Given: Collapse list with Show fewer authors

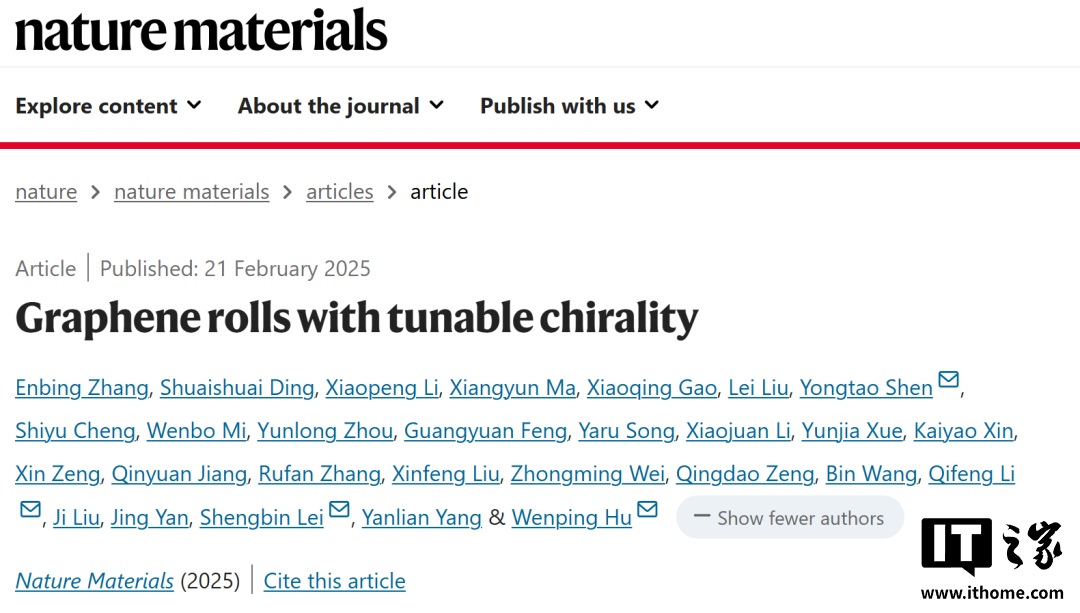Looking at the screenshot, I should pyautogui.click(x=789, y=518).
